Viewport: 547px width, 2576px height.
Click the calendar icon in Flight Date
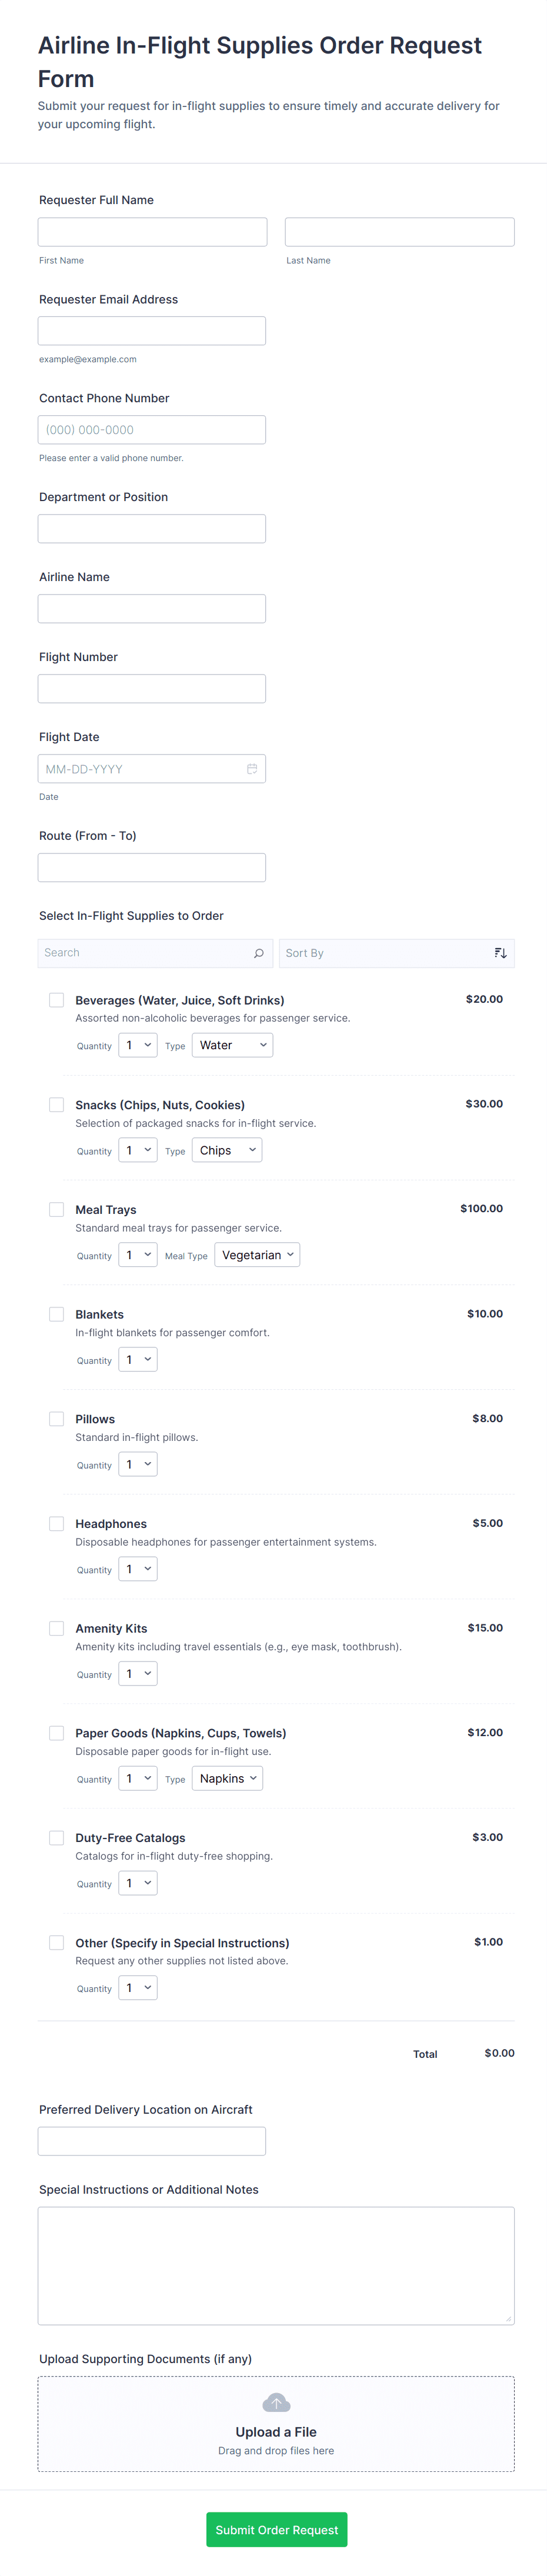click(x=252, y=769)
